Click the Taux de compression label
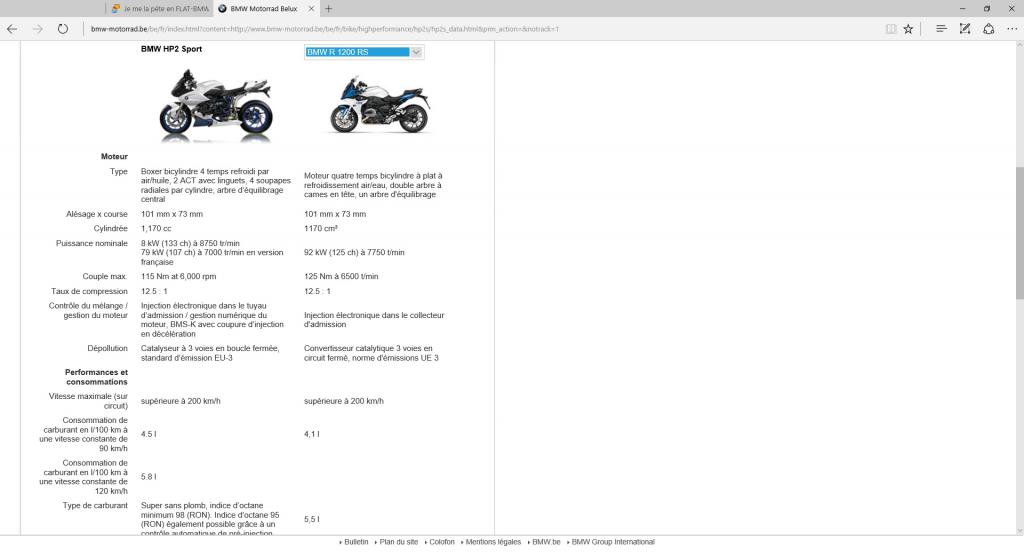 coord(89,291)
